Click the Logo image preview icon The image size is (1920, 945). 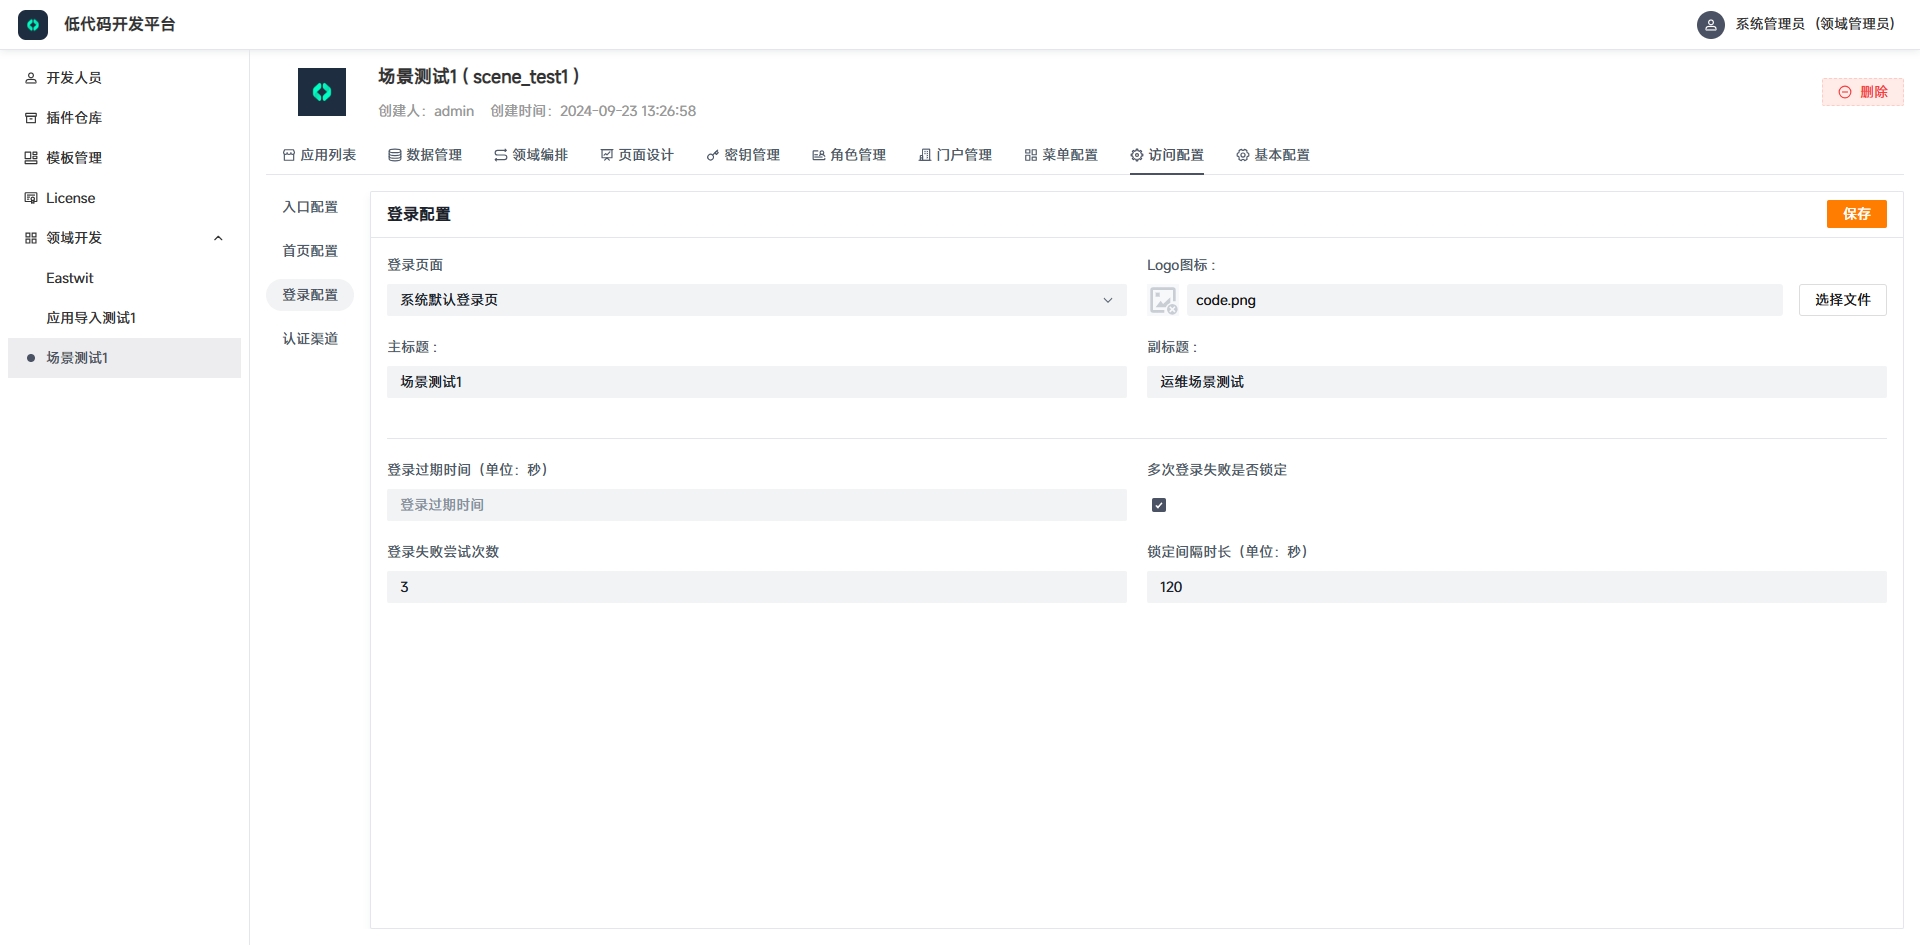[x=1163, y=300]
